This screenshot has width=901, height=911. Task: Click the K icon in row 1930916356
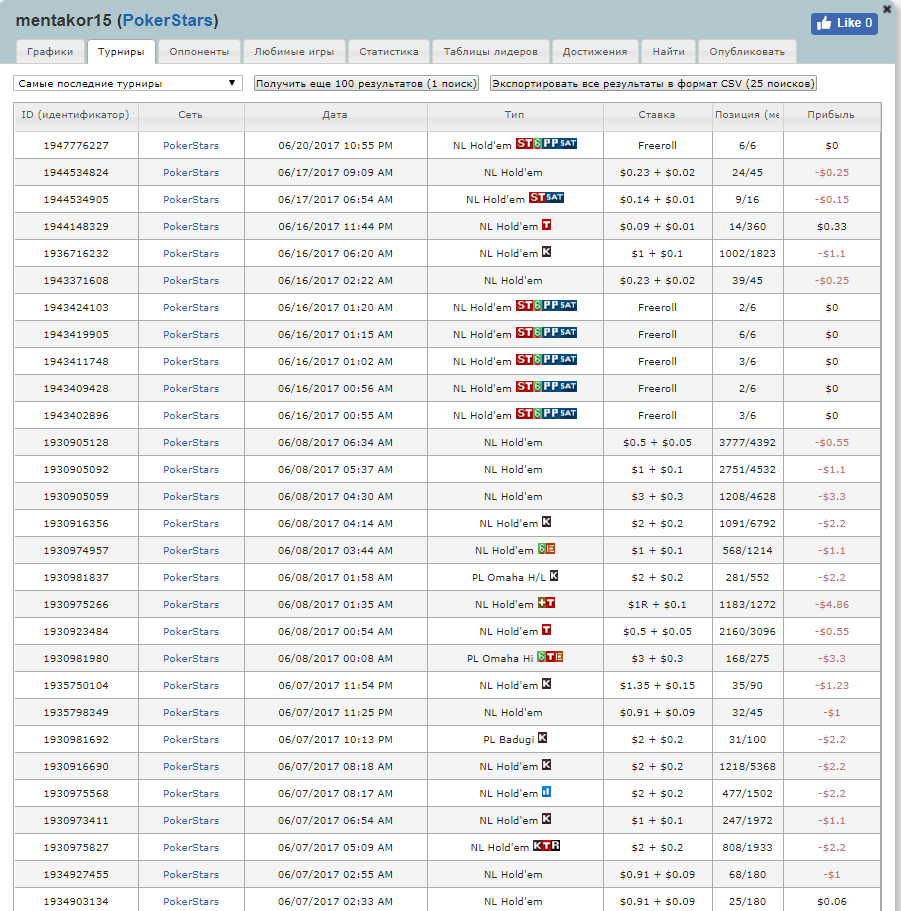click(x=546, y=522)
